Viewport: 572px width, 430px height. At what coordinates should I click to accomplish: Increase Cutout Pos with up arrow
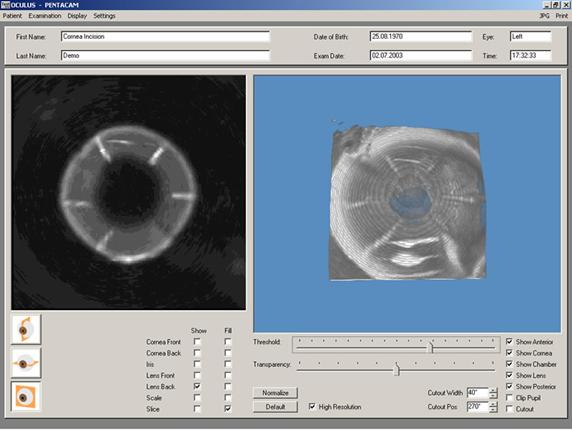pyautogui.click(x=493, y=404)
